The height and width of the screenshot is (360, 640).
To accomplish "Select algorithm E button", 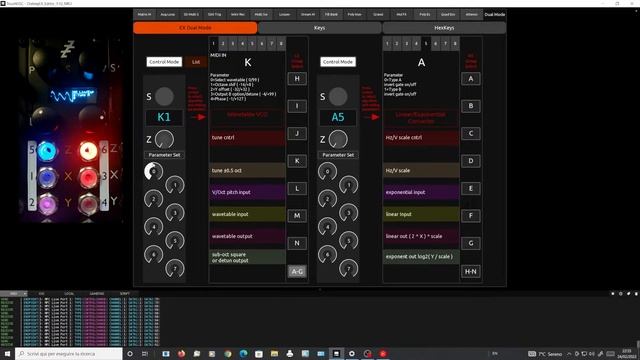I will [x=471, y=188].
